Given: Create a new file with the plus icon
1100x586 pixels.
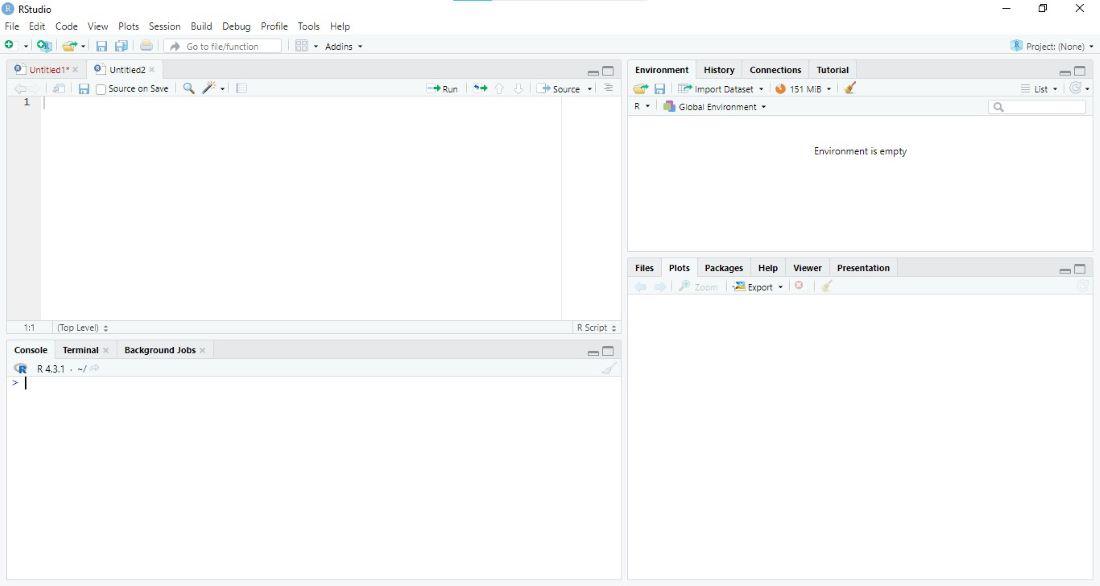Looking at the screenshot, I should click(9, 46).
